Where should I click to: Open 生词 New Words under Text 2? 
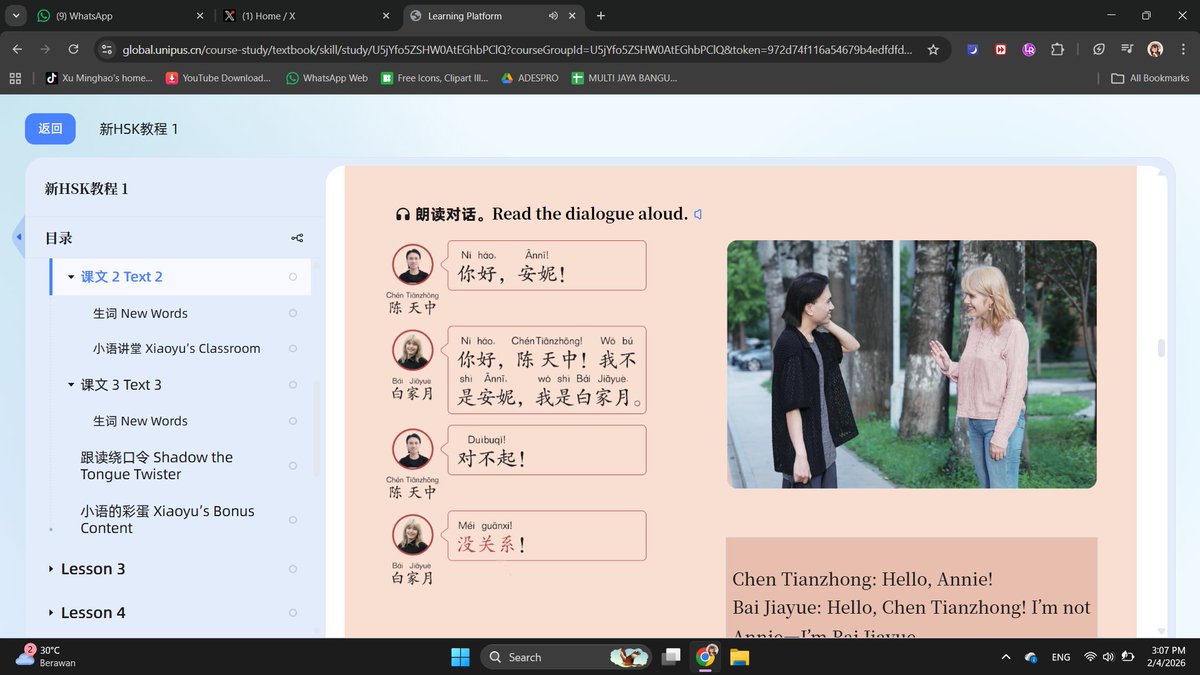140,313
